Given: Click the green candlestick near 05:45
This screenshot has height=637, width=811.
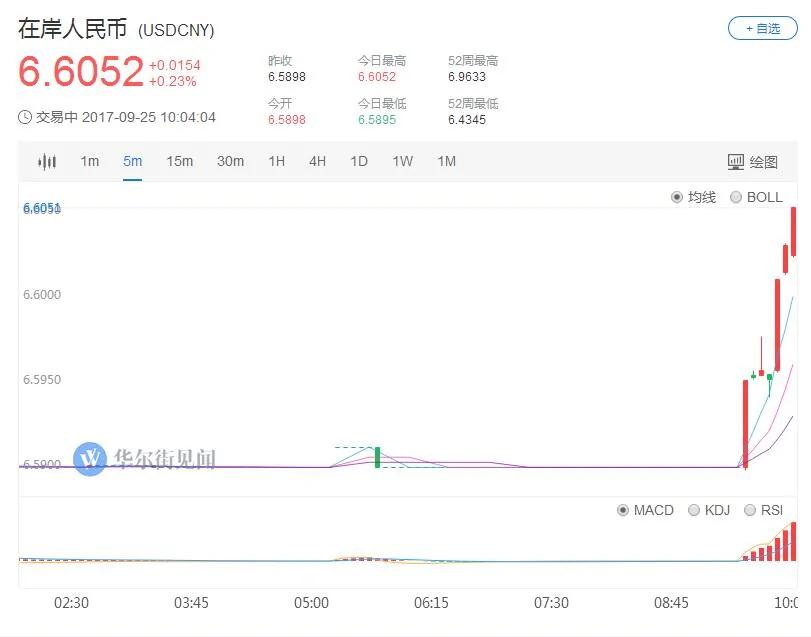Looking at the screenshot, I should point(377,458).
